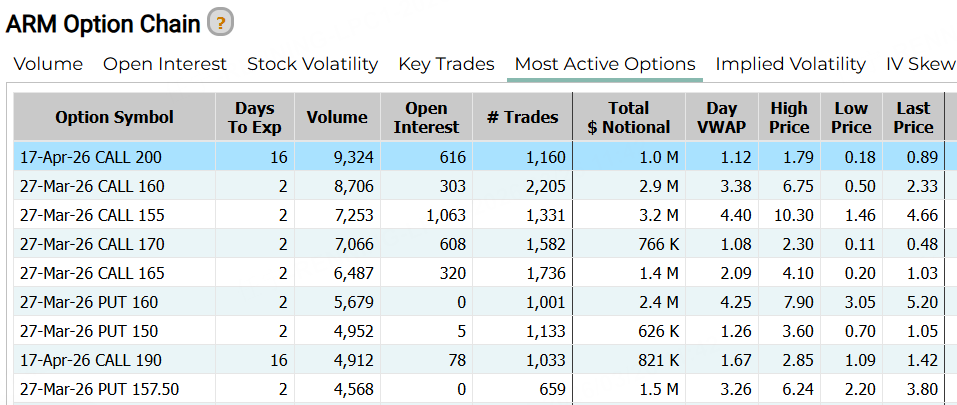Sort by Day VWAP column header
This screenshot has height=405, width=957.
pos(721,117)
